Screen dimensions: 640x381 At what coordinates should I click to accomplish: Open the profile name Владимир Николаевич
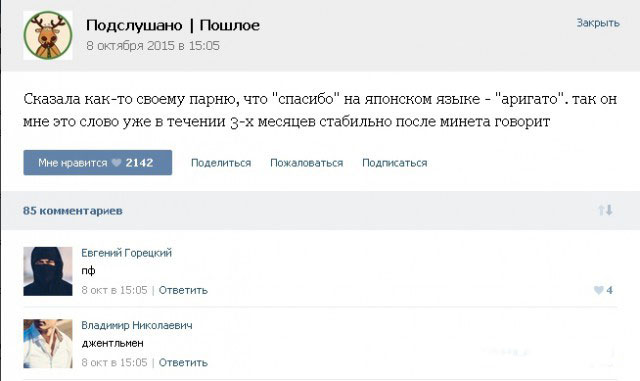[137, 325]
